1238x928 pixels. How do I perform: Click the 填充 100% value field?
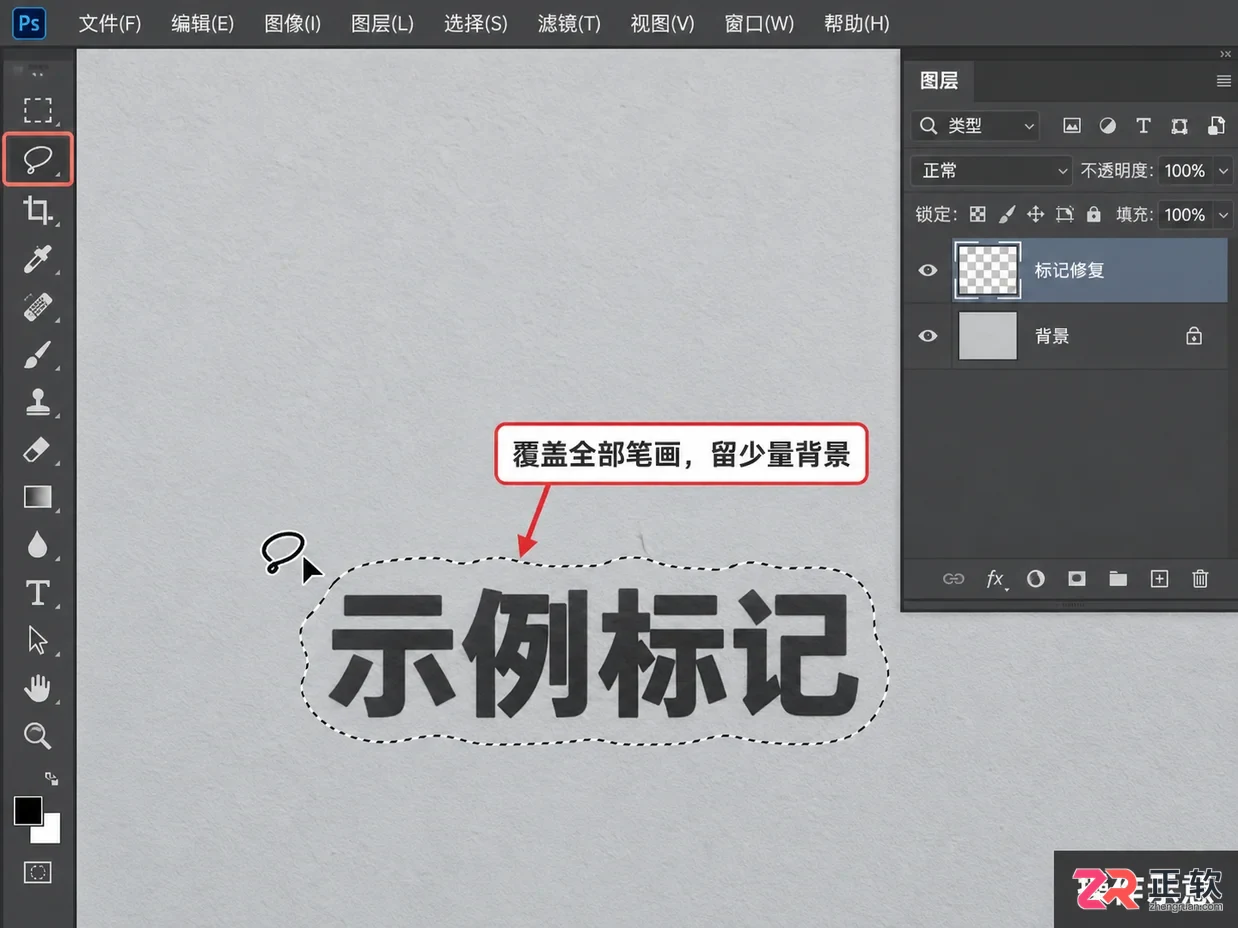coord(1185,214)
